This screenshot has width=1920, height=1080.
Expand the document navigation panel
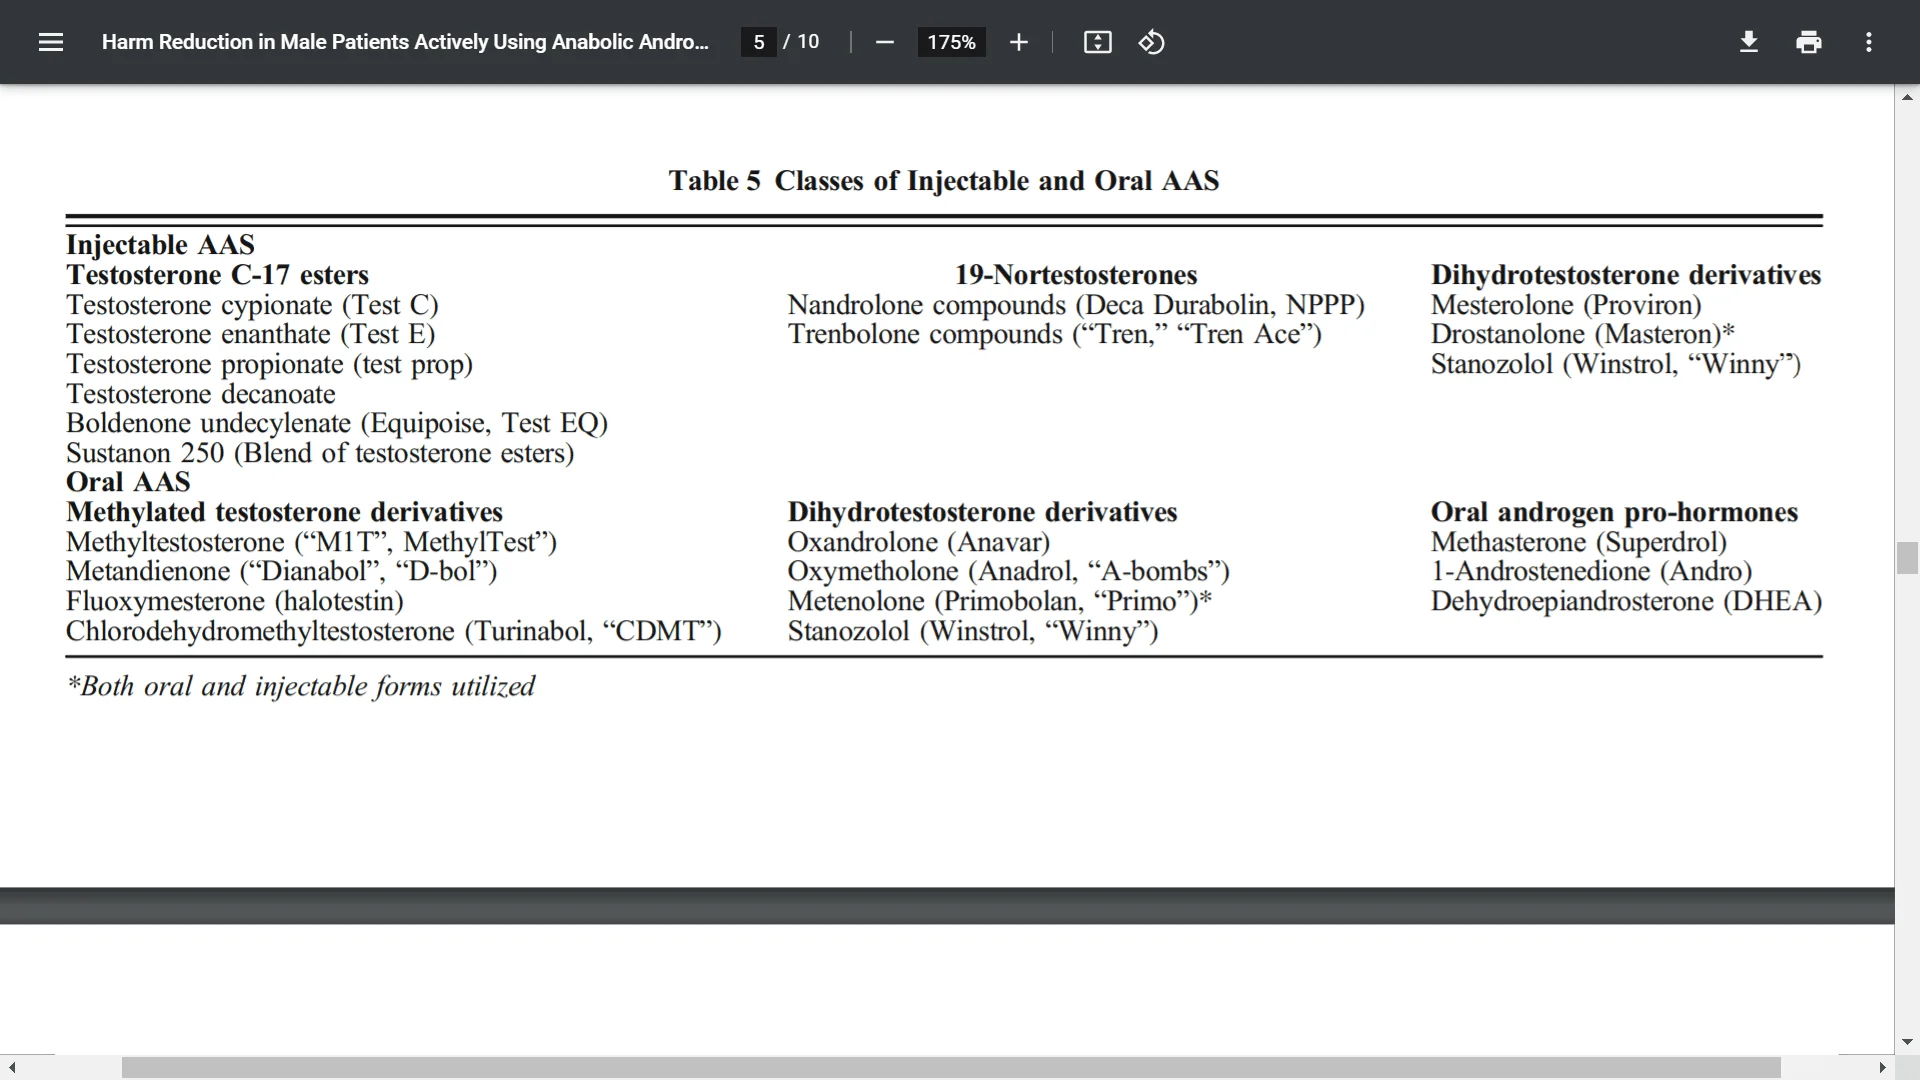pyautogui.click(x=50, y=42)
